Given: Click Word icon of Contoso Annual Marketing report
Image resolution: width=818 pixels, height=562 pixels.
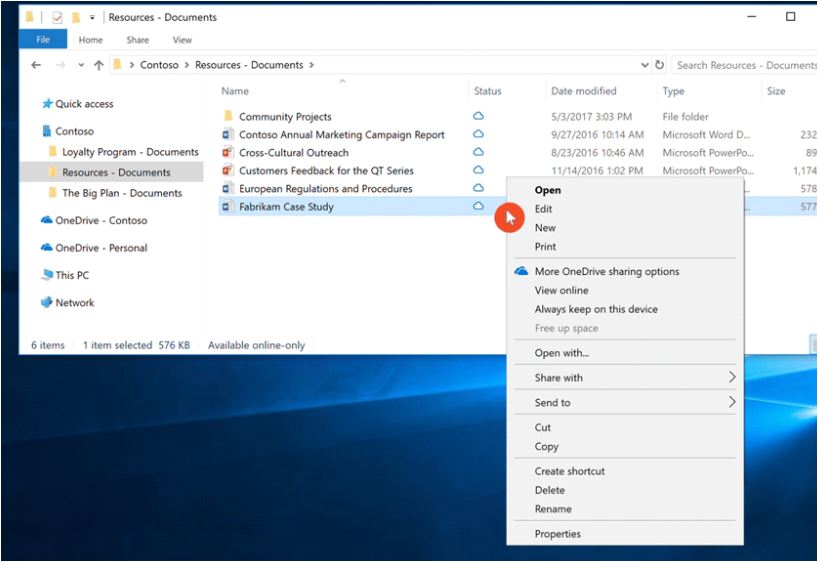Looking at the screenshot, I should pyautogui.click(x=227, y=134).
